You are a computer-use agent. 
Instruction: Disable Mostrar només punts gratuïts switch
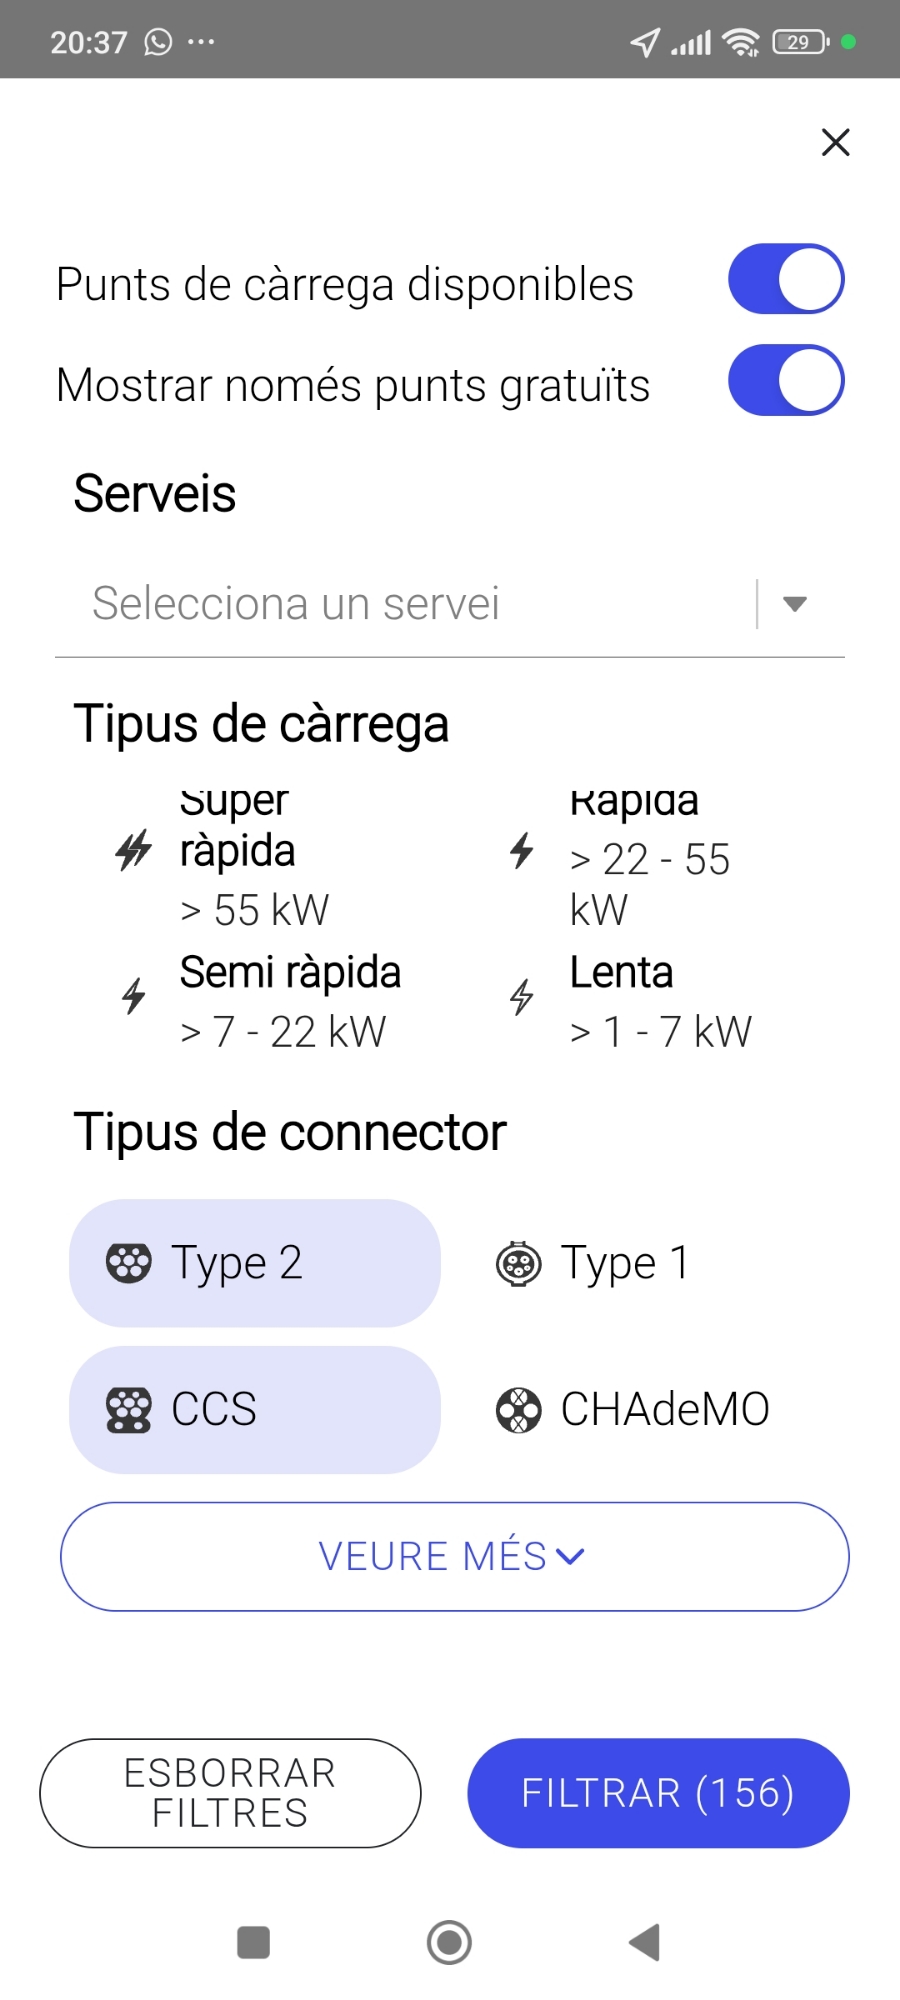(x=786, y=381)
